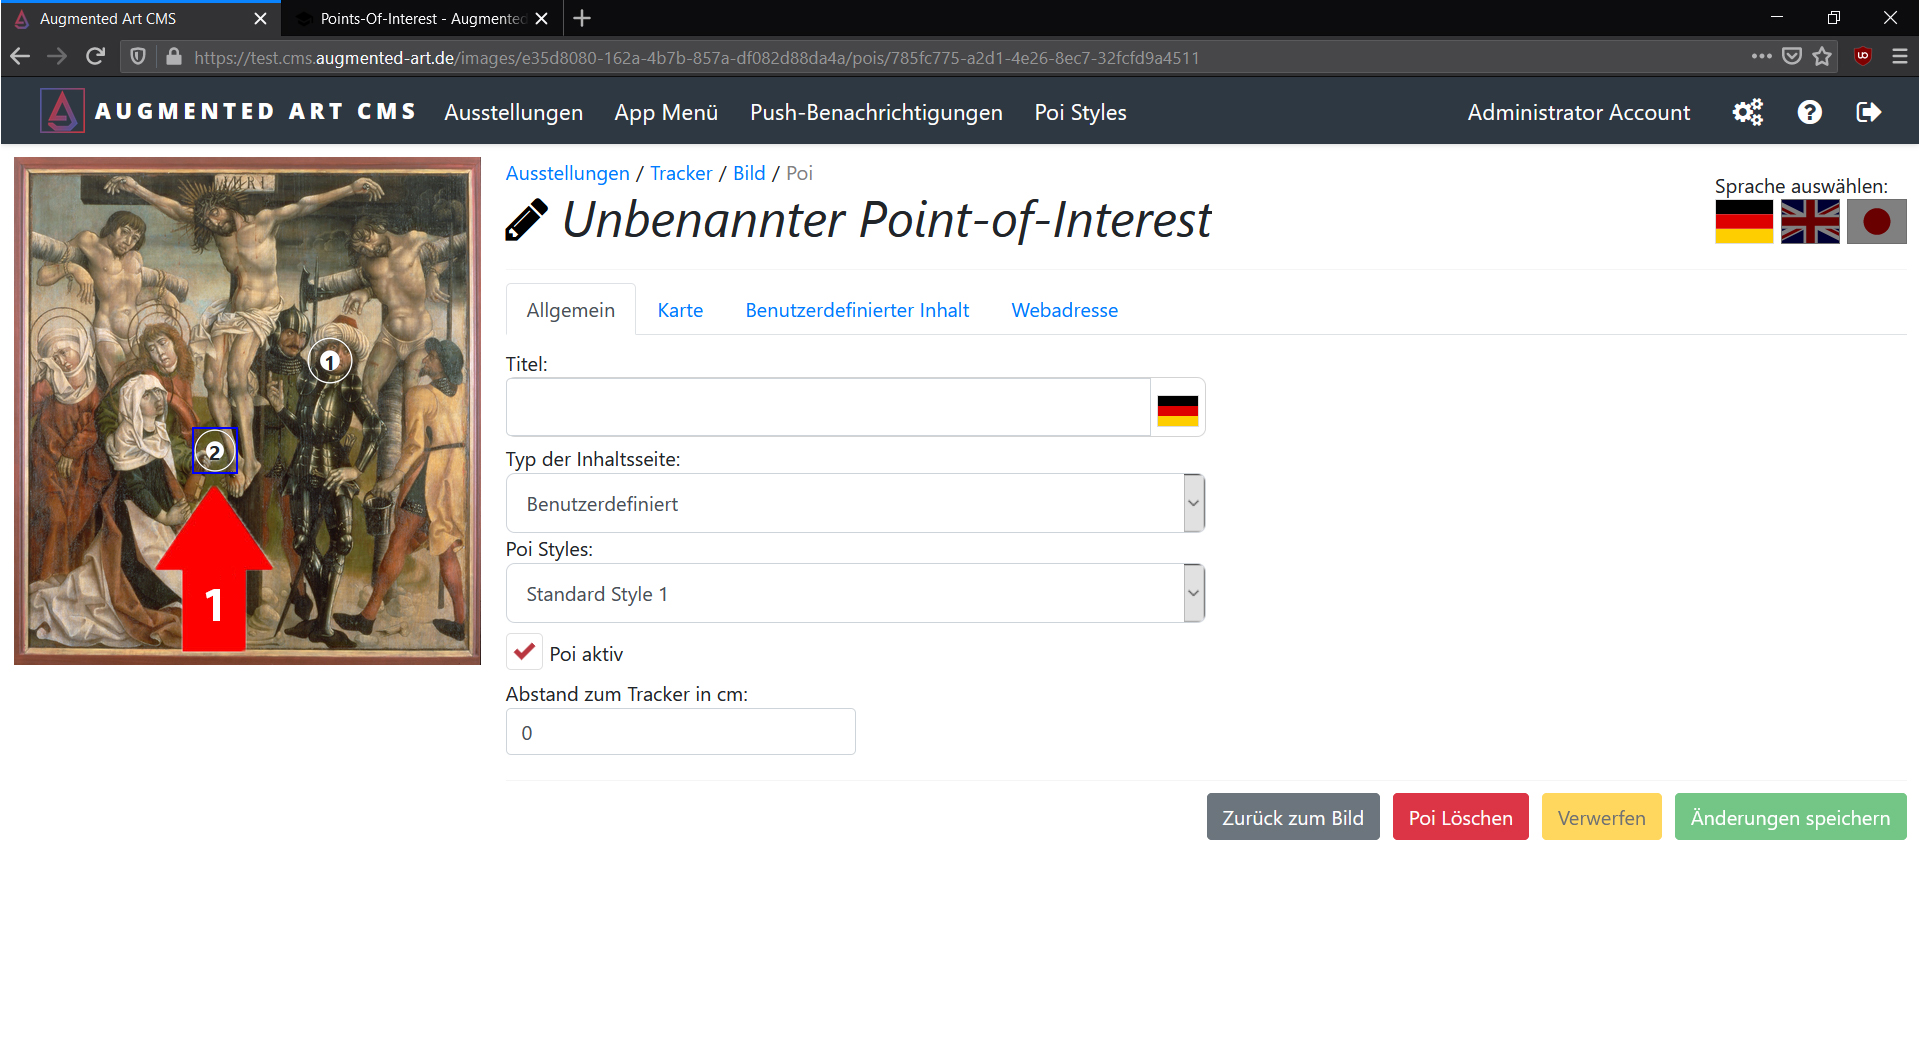Open the help question mark icon
The width and height of the screenshot is (1920, 1042).
pyautogui.click(x=1809, y=112)
